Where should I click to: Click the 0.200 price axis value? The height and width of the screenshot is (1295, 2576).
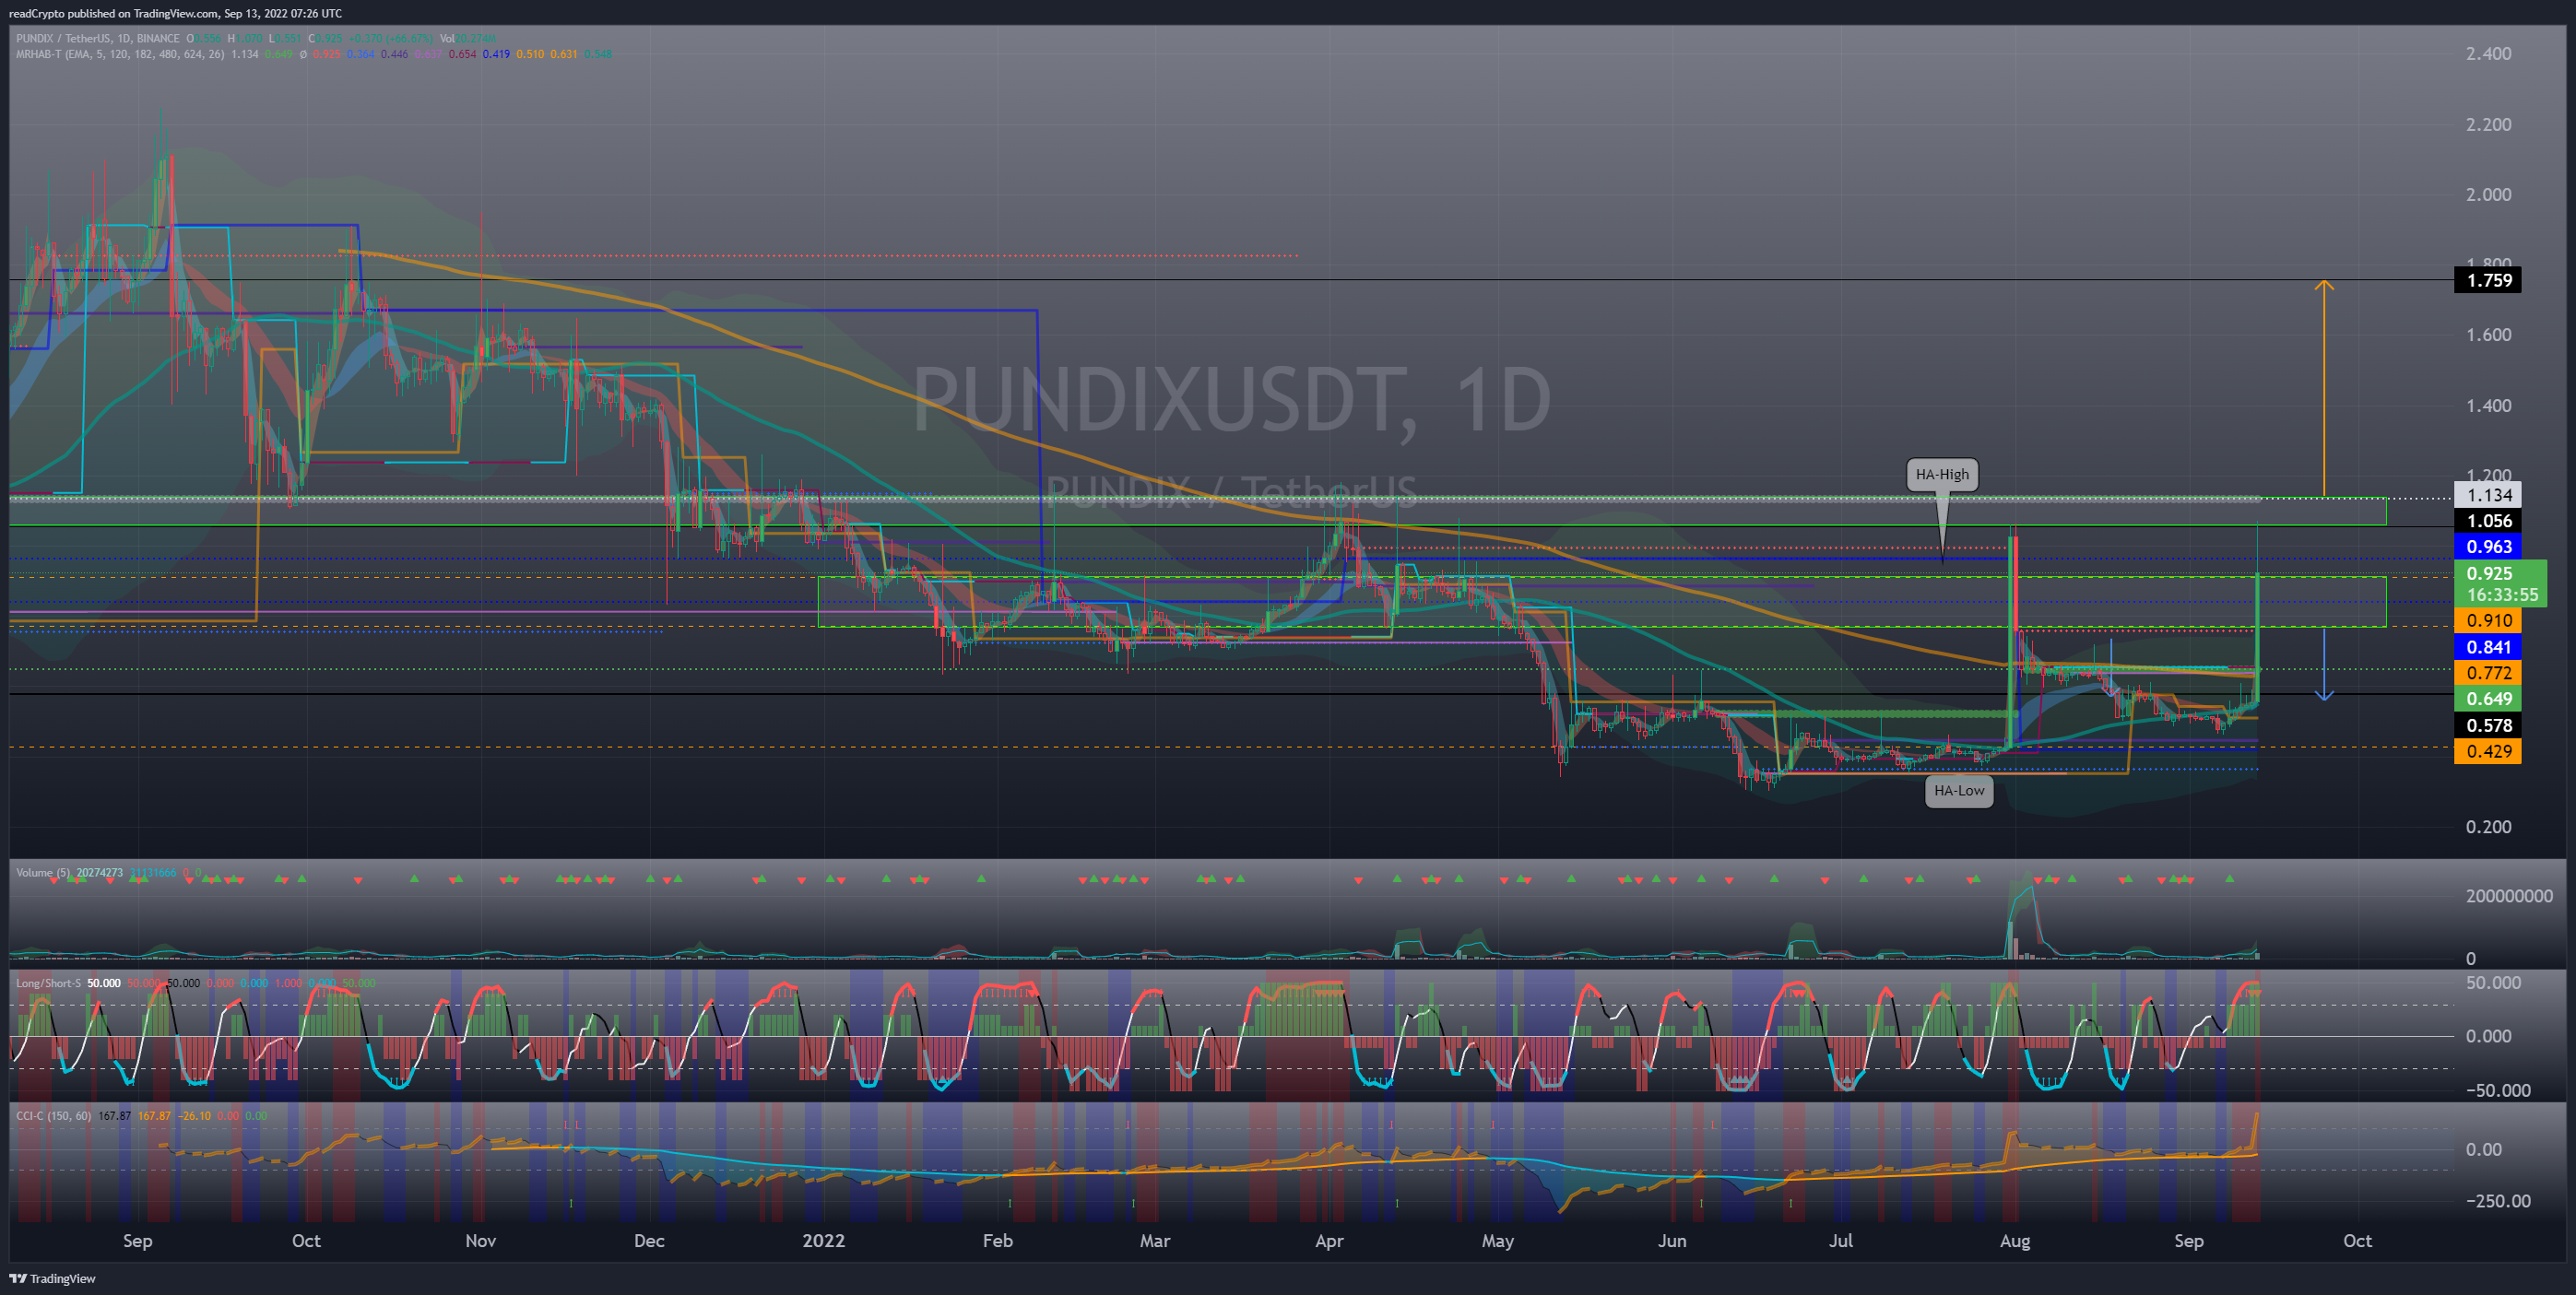coord(2487,827)
